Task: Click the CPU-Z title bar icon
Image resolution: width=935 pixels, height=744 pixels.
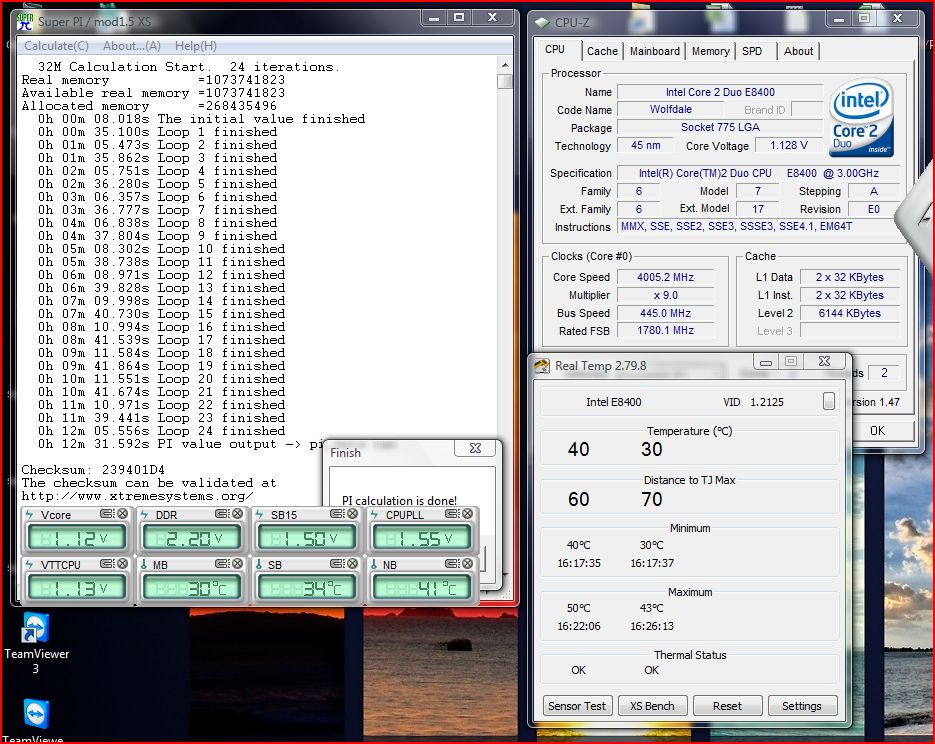Action: 541,23
